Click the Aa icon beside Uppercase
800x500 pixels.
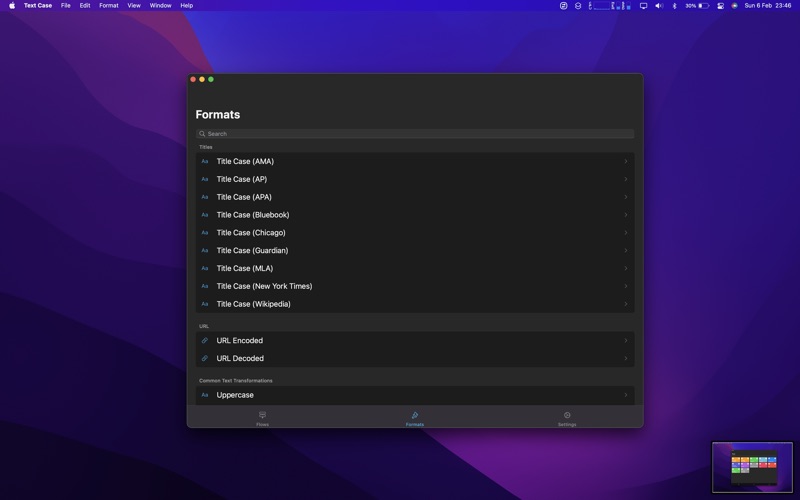coord(205,395)
